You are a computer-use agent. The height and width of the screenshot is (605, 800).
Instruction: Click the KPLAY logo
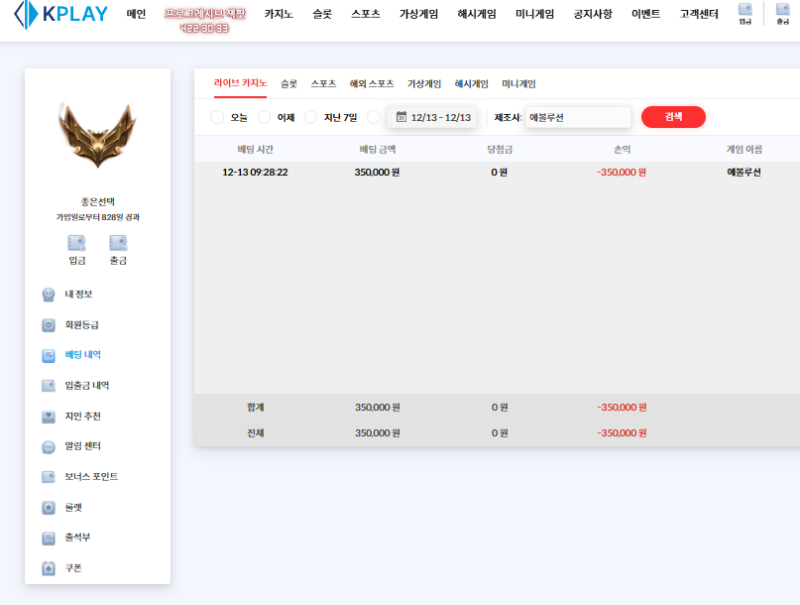point(60,13)
